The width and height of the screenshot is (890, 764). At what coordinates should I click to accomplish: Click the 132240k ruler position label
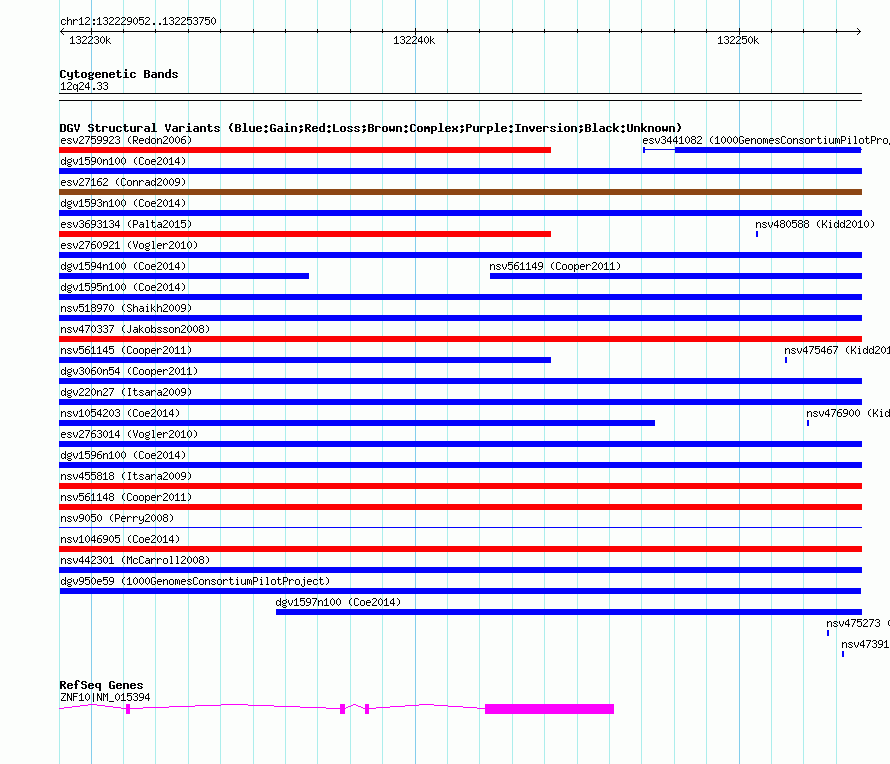[414, 40]
